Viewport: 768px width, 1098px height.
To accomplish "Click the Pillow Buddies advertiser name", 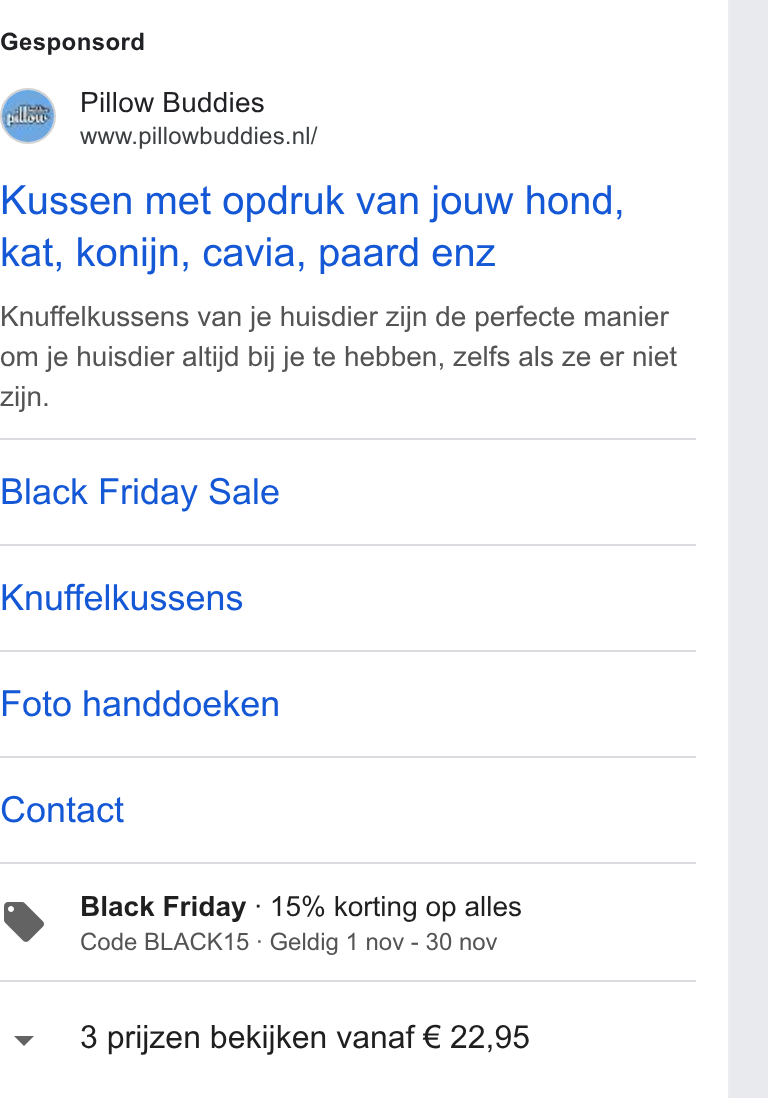I will point(172,103).
